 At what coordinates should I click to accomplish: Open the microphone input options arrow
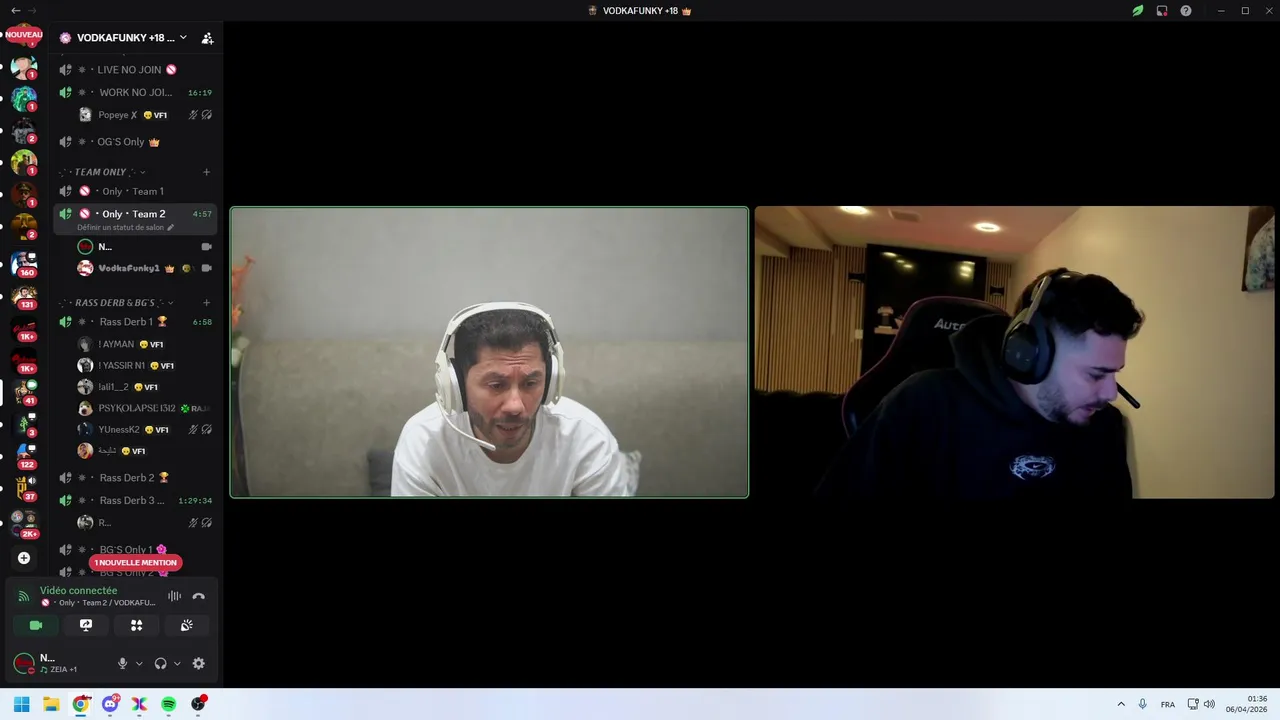pos(139,663)
